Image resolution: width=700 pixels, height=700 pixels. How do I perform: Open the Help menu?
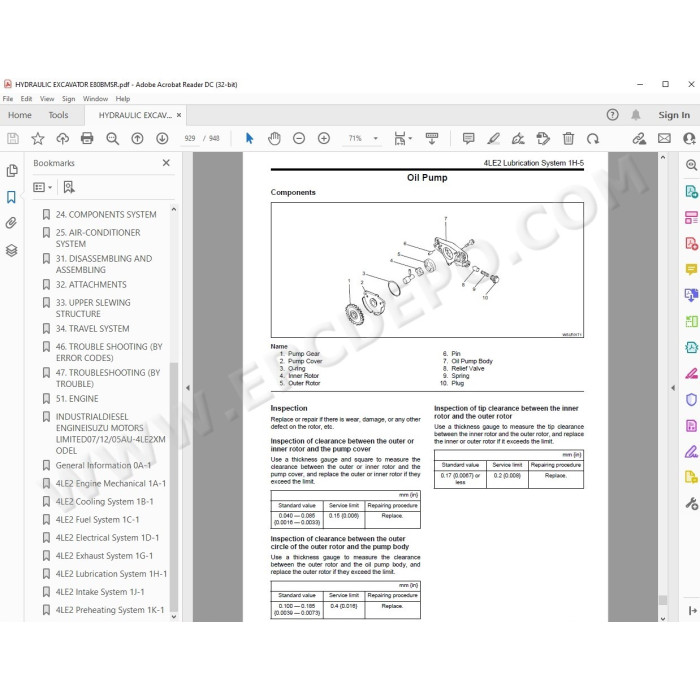123,99
